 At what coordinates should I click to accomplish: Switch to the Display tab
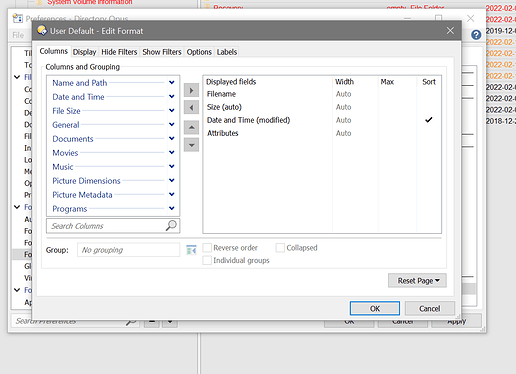pyautogui.click(x=84, y=52)
